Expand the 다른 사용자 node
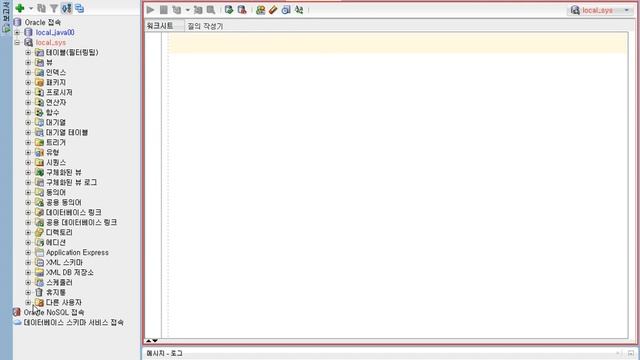 (x=28, y=302)
